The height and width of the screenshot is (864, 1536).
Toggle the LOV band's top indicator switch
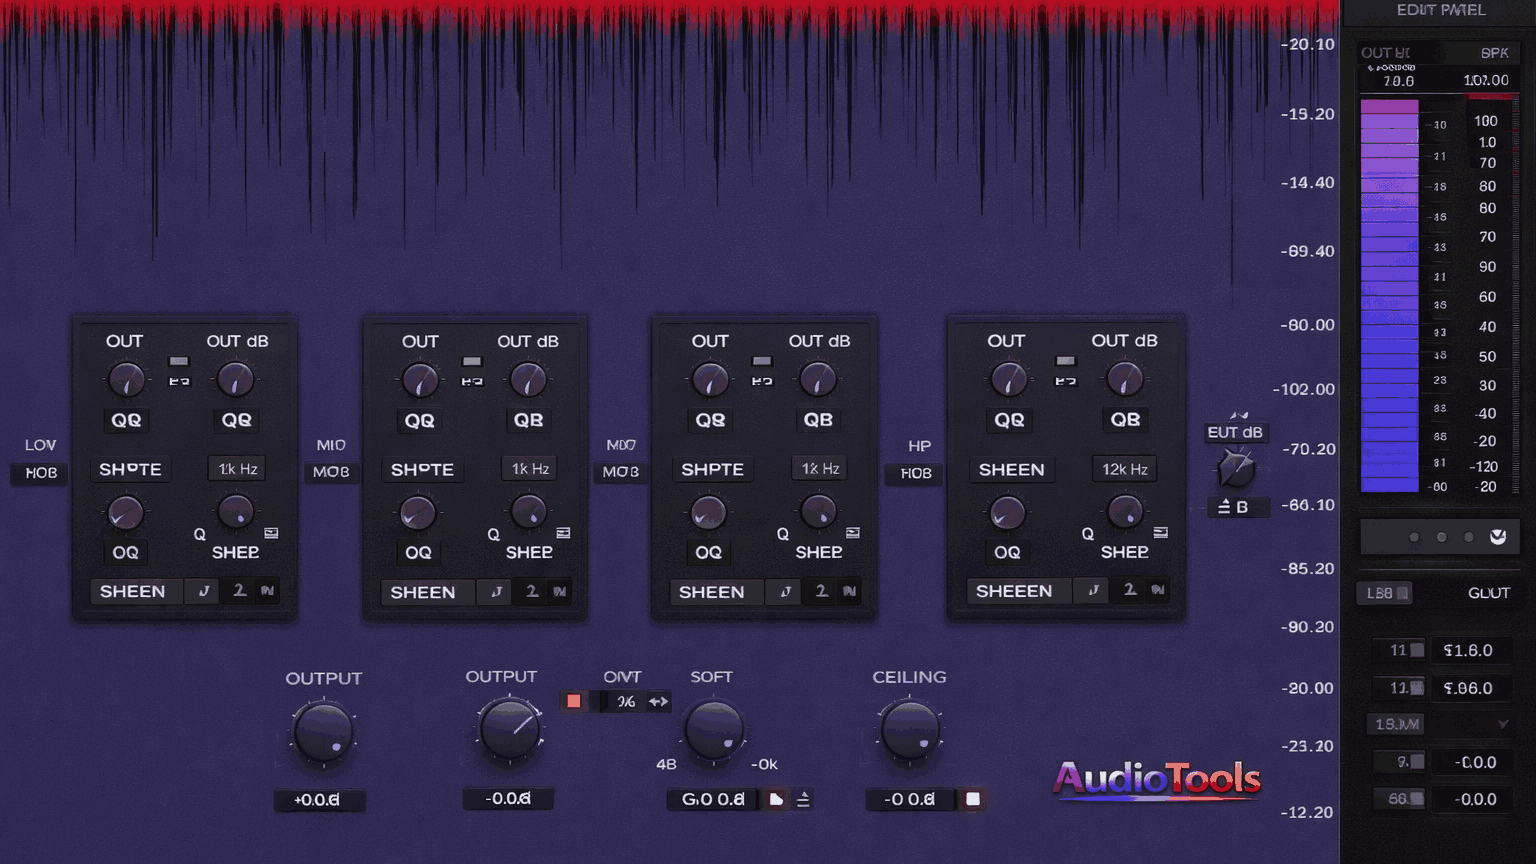pyautogui.click(x=179, y=361)
